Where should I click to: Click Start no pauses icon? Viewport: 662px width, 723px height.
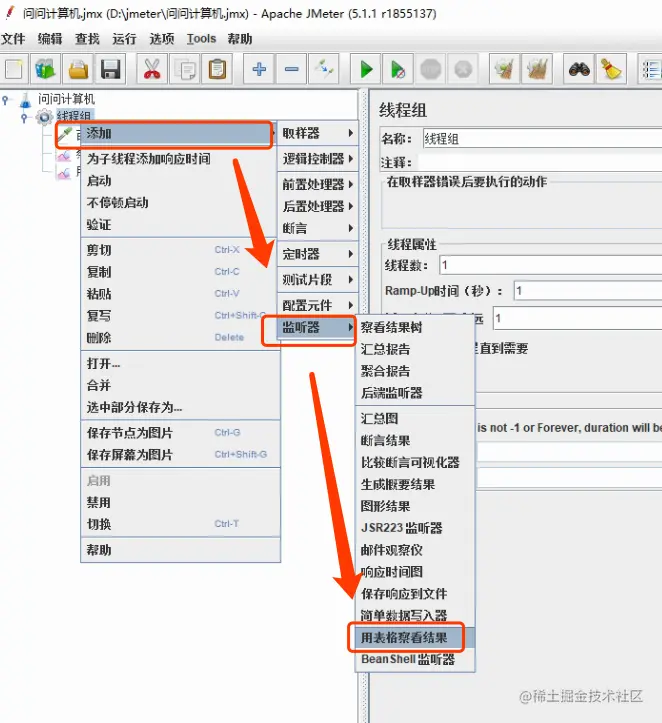click(398, 70)
